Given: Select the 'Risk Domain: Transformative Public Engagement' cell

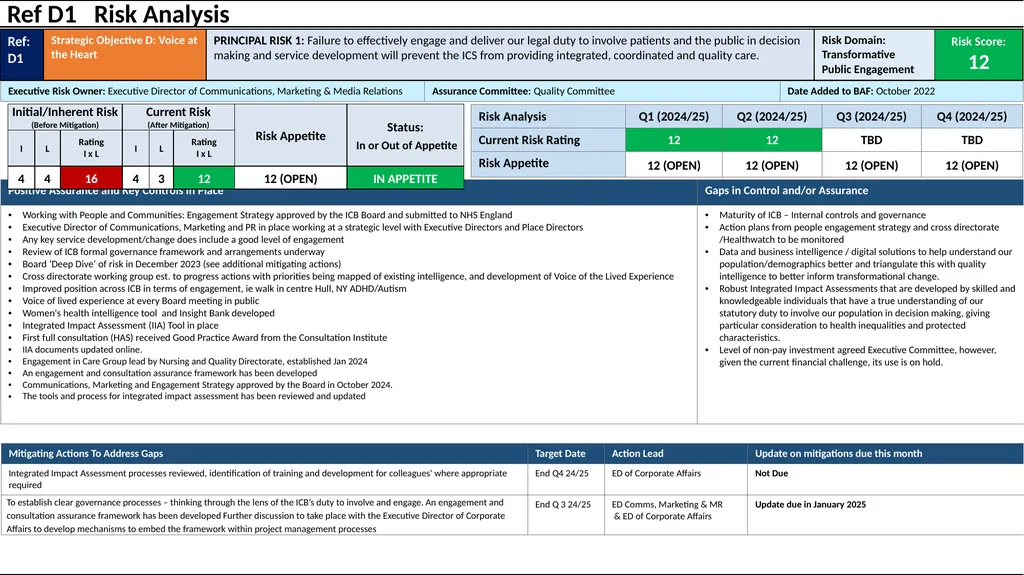Looking at the screenshot, I should coord(874,54).
